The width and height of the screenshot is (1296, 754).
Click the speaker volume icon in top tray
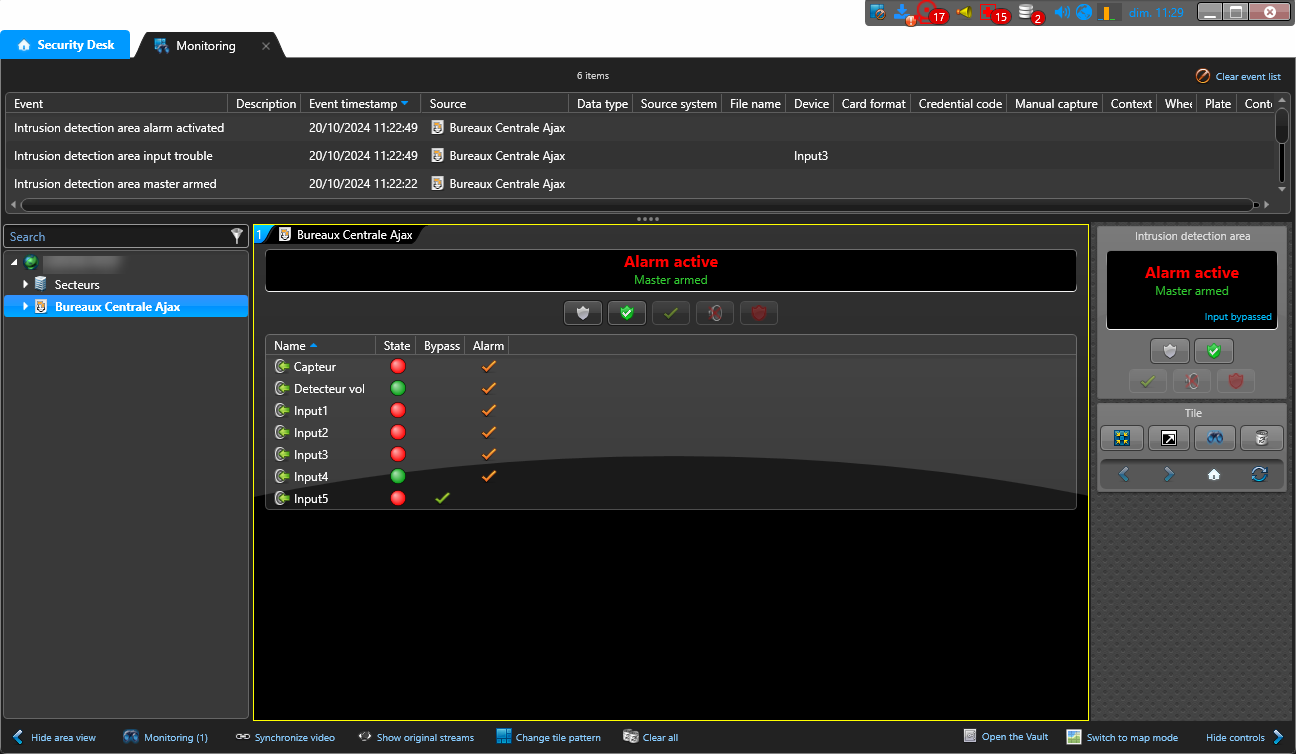click(x=1061, y=13)
